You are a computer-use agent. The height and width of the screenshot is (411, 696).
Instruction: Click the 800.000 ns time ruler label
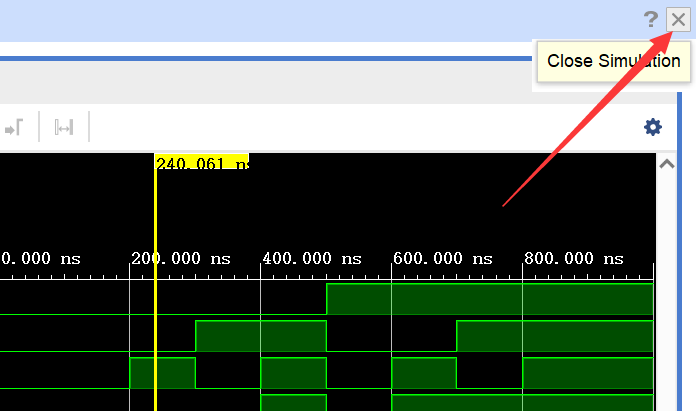(x=573, y=258)
